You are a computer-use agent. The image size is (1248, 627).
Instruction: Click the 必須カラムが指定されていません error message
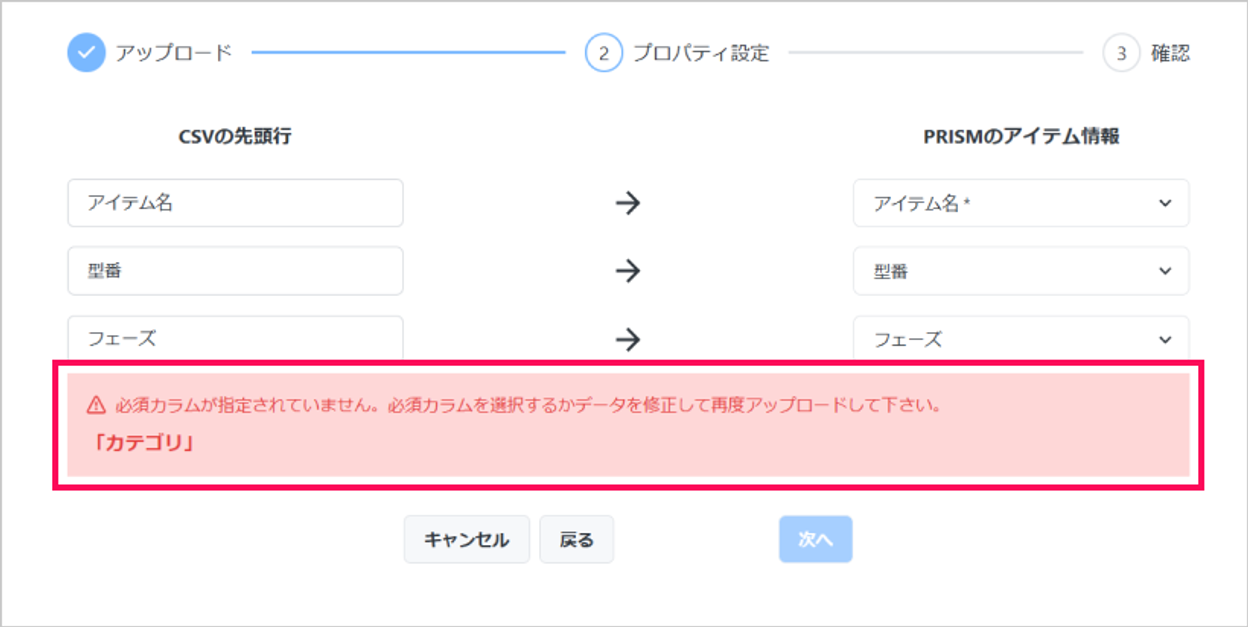pos(531,405)
